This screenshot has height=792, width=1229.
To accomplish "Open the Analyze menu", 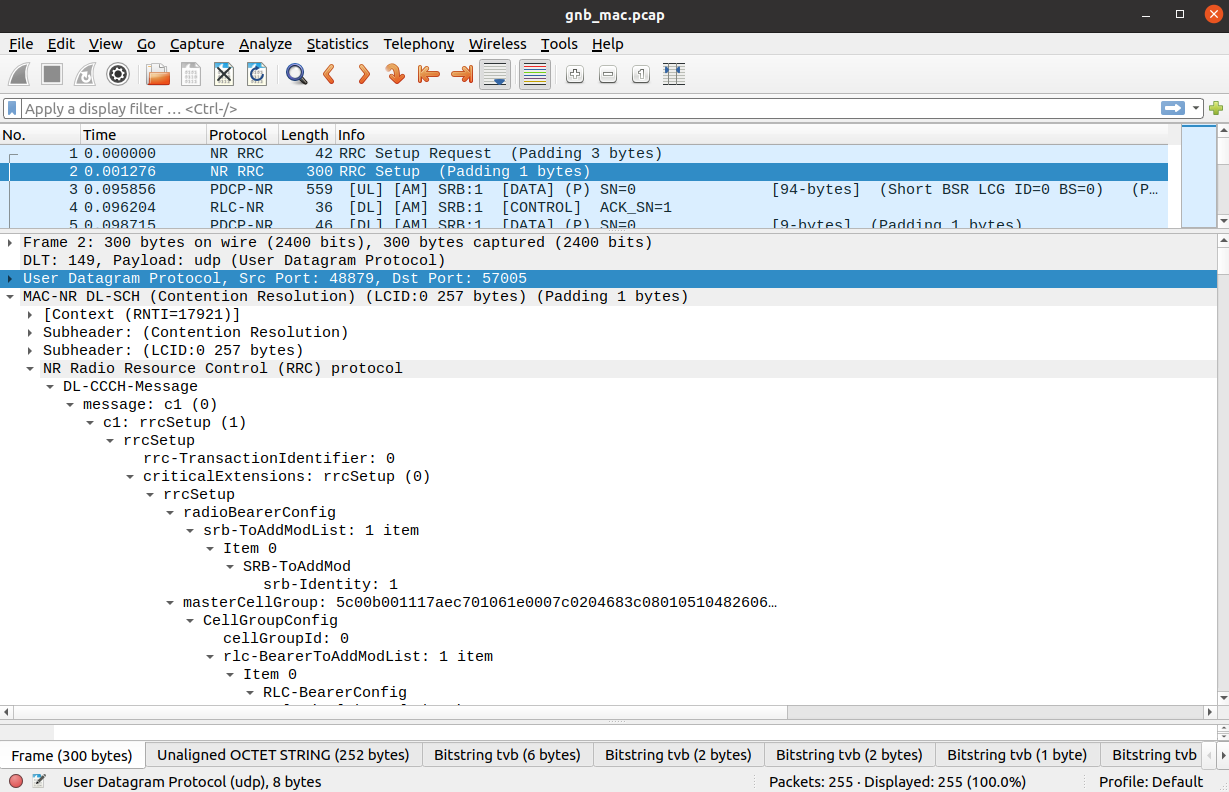I will coord(265,44).
